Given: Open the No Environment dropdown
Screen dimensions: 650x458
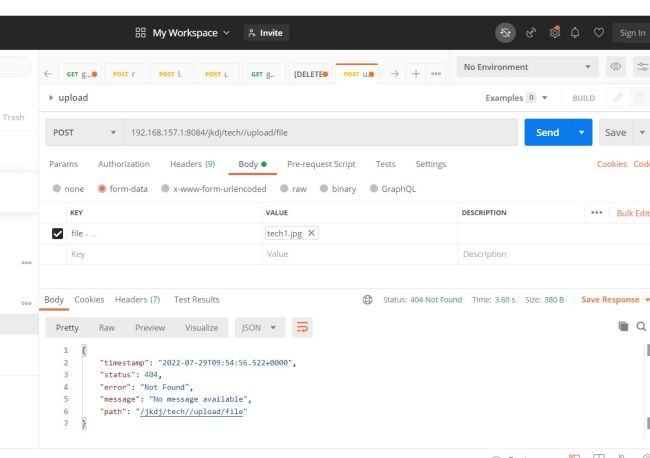Looking at the screenshot, I should tap(527, 67).
